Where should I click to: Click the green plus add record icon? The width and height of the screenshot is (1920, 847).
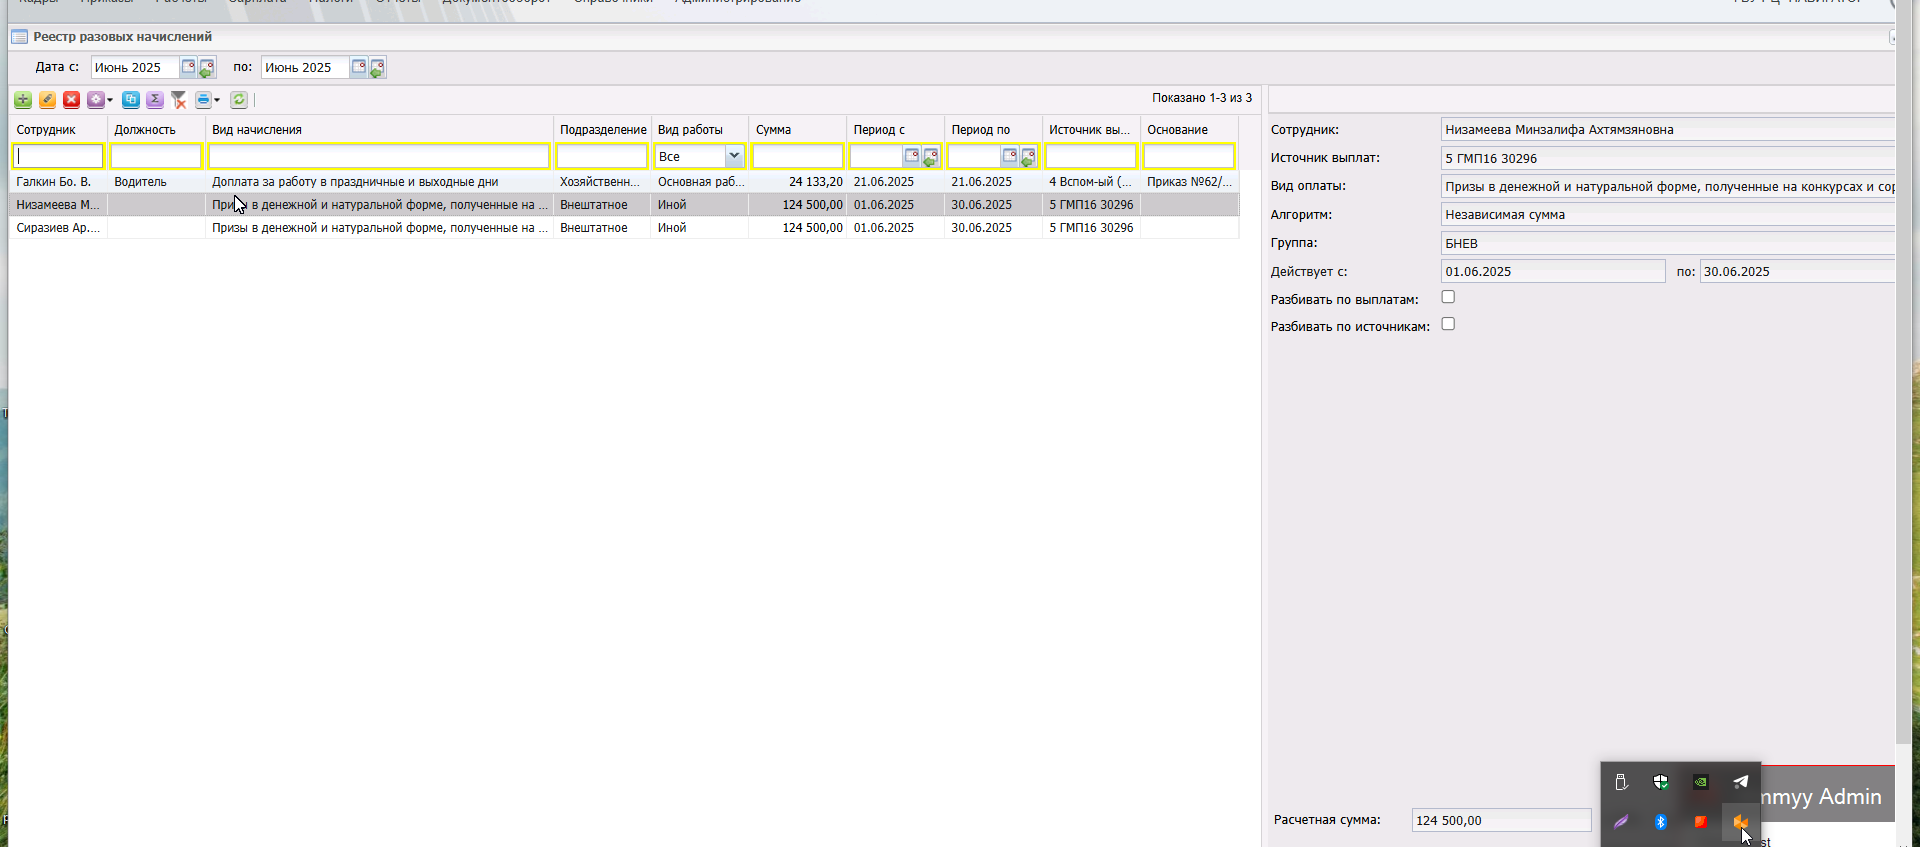23,100
